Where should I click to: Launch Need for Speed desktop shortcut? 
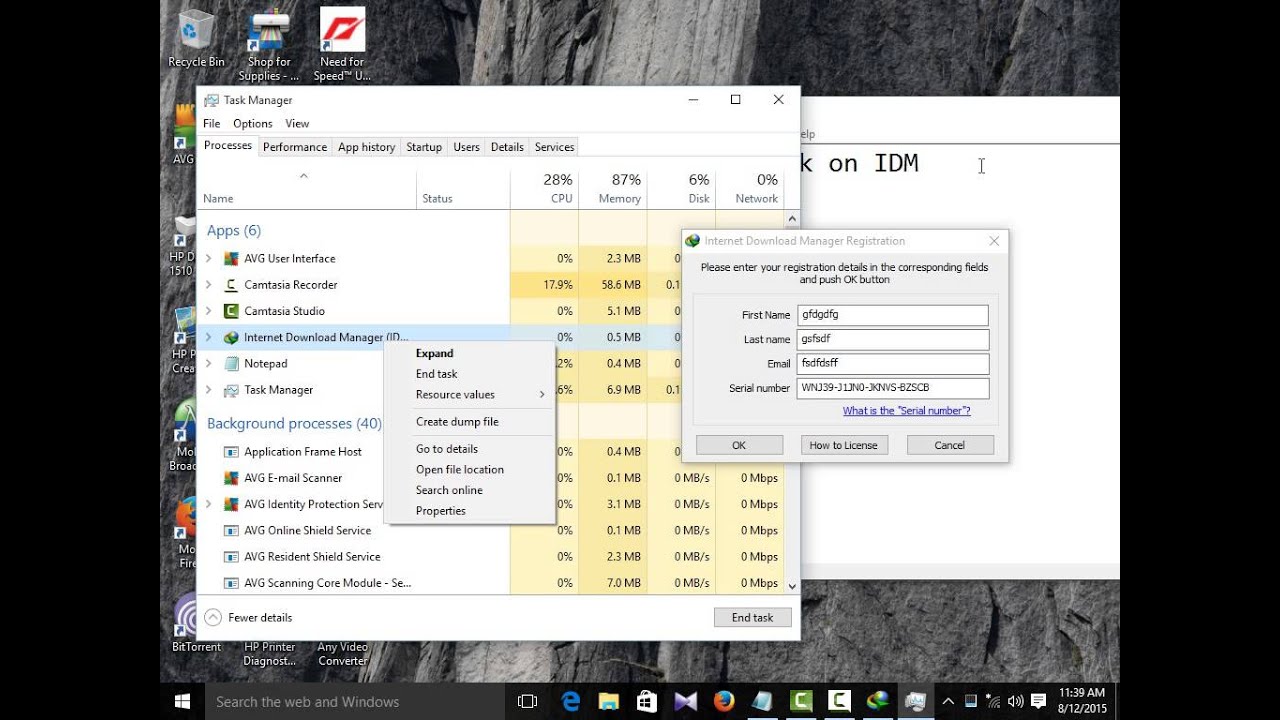[x=342, y=45]
